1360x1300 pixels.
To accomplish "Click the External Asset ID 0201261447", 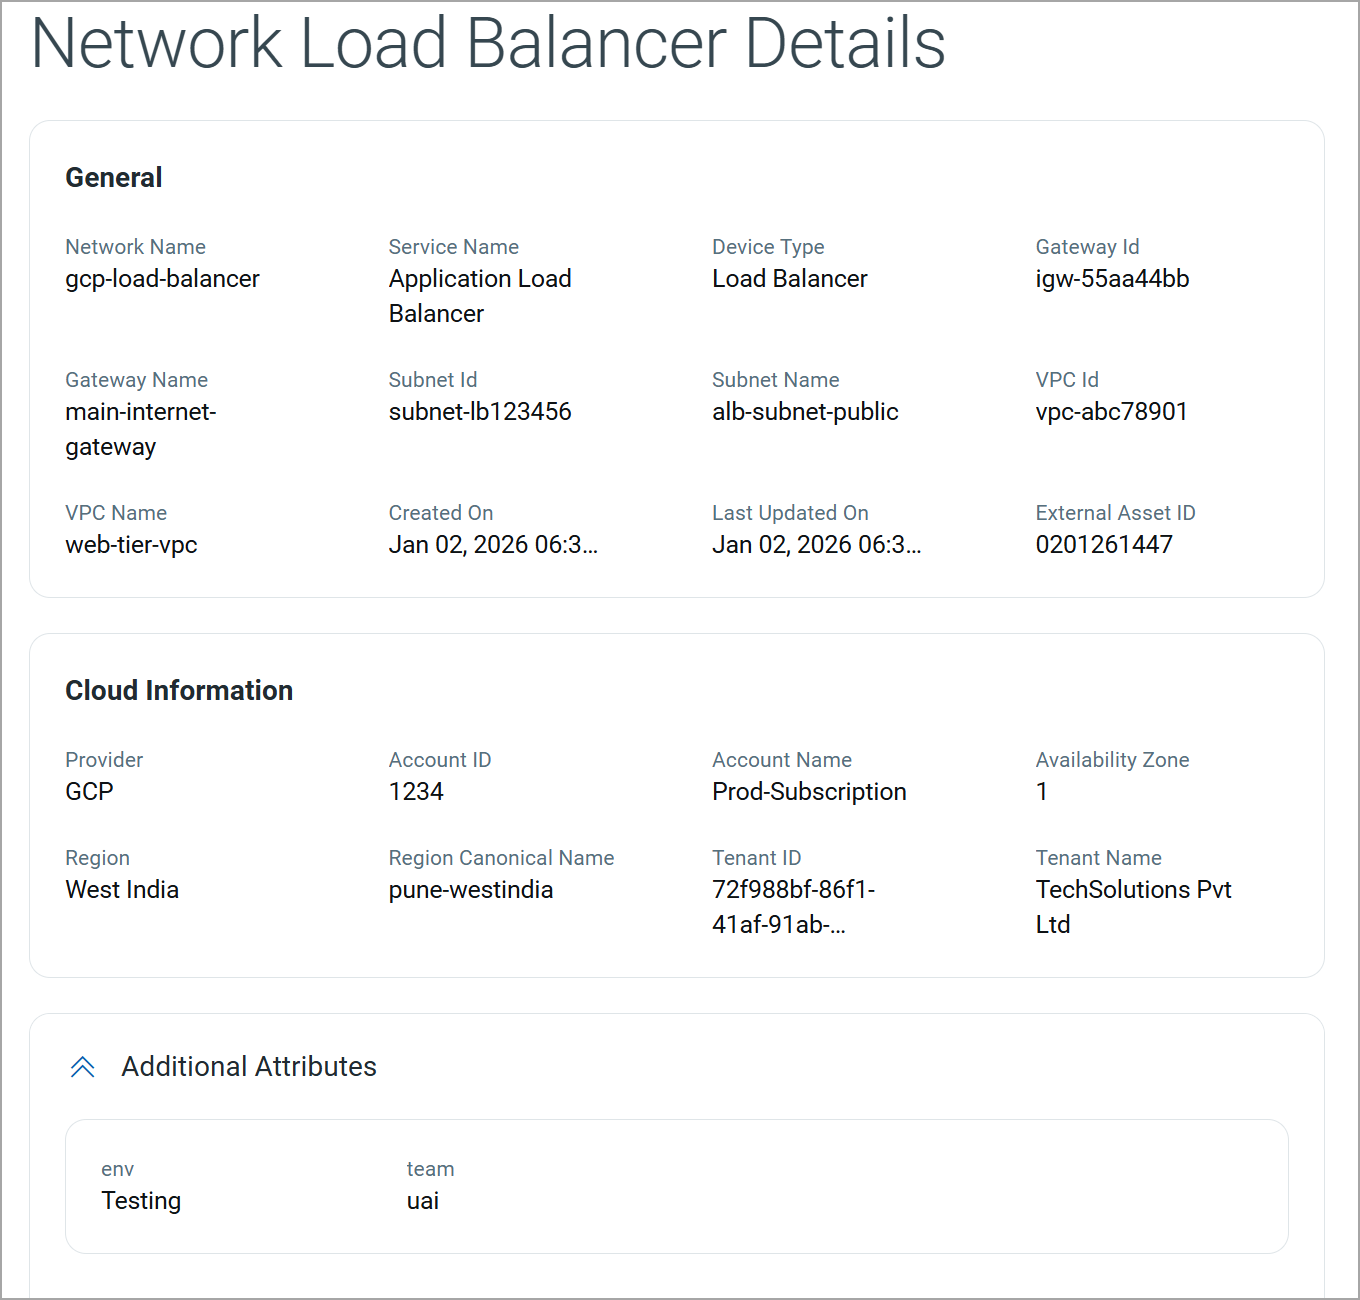I will [1104, 545].
